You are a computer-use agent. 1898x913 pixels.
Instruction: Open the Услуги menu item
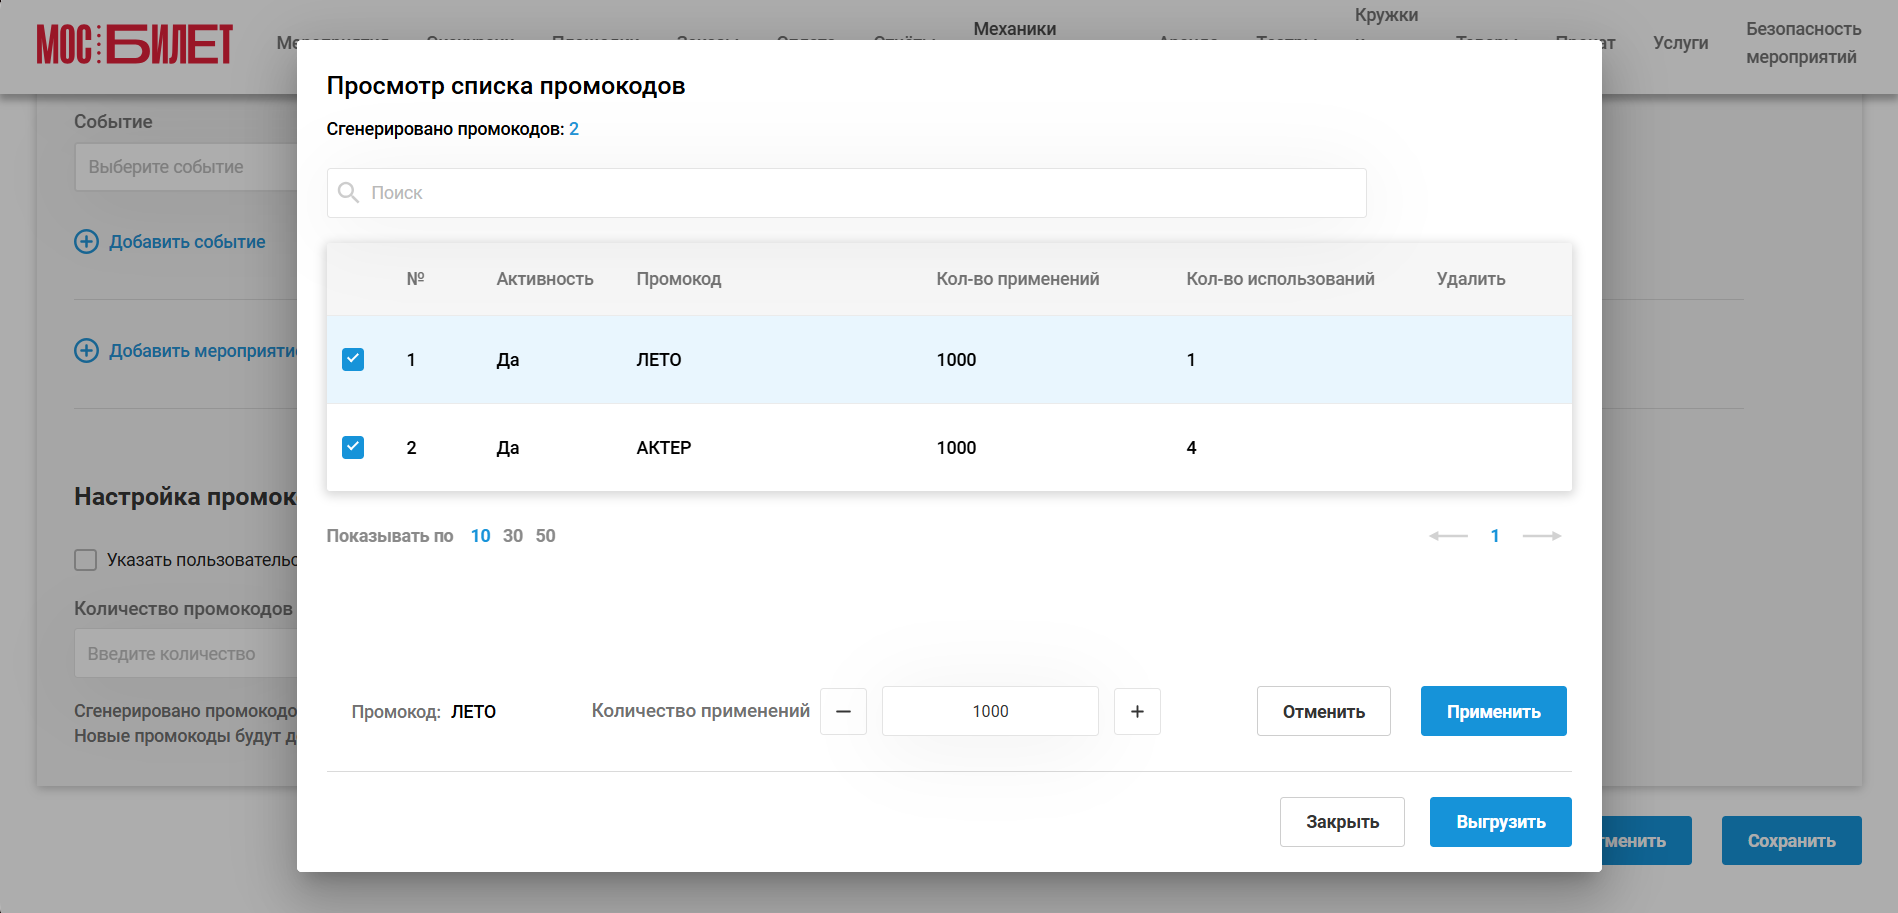[1680, 43]
